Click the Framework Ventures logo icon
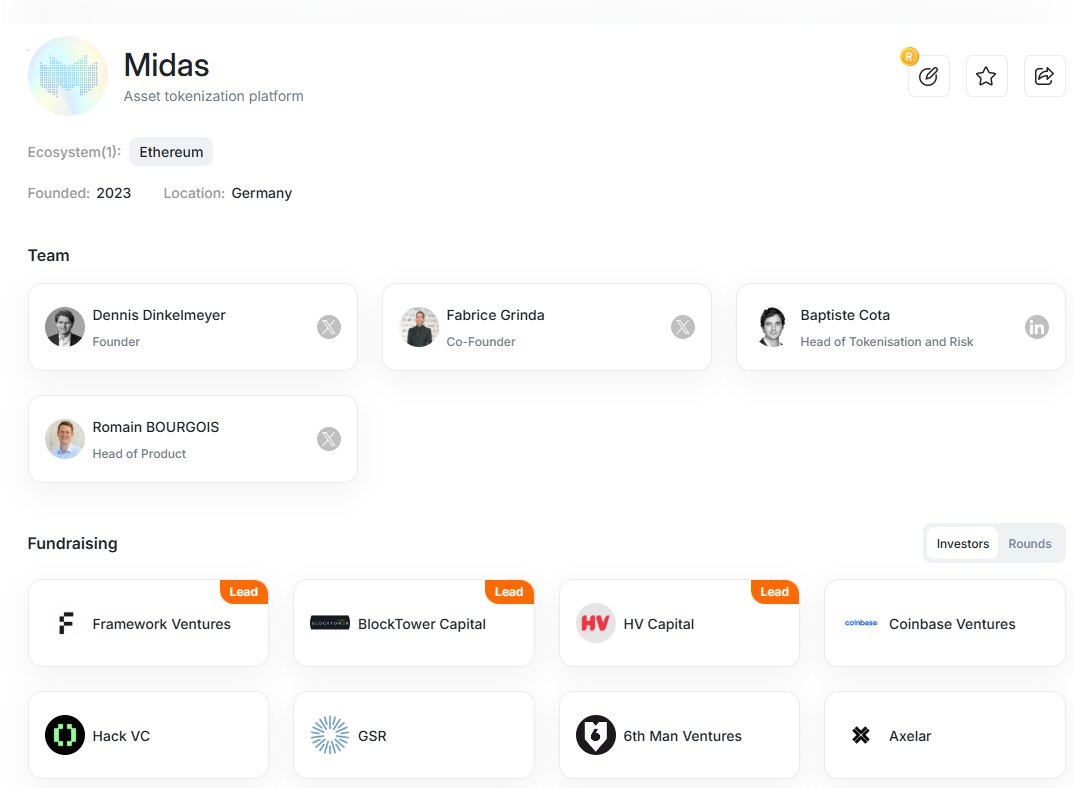The image size is (1074, 788). tap(66, 623)
